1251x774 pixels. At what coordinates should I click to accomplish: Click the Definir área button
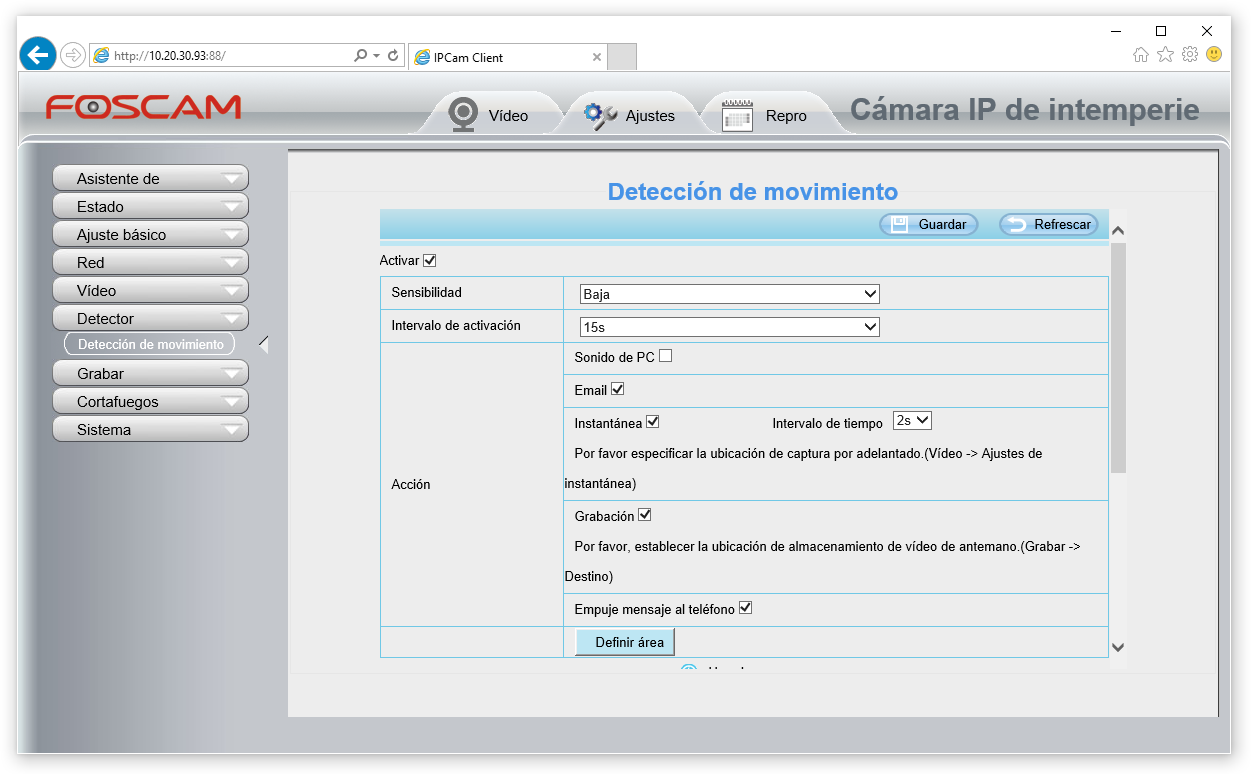click(626, 642)
